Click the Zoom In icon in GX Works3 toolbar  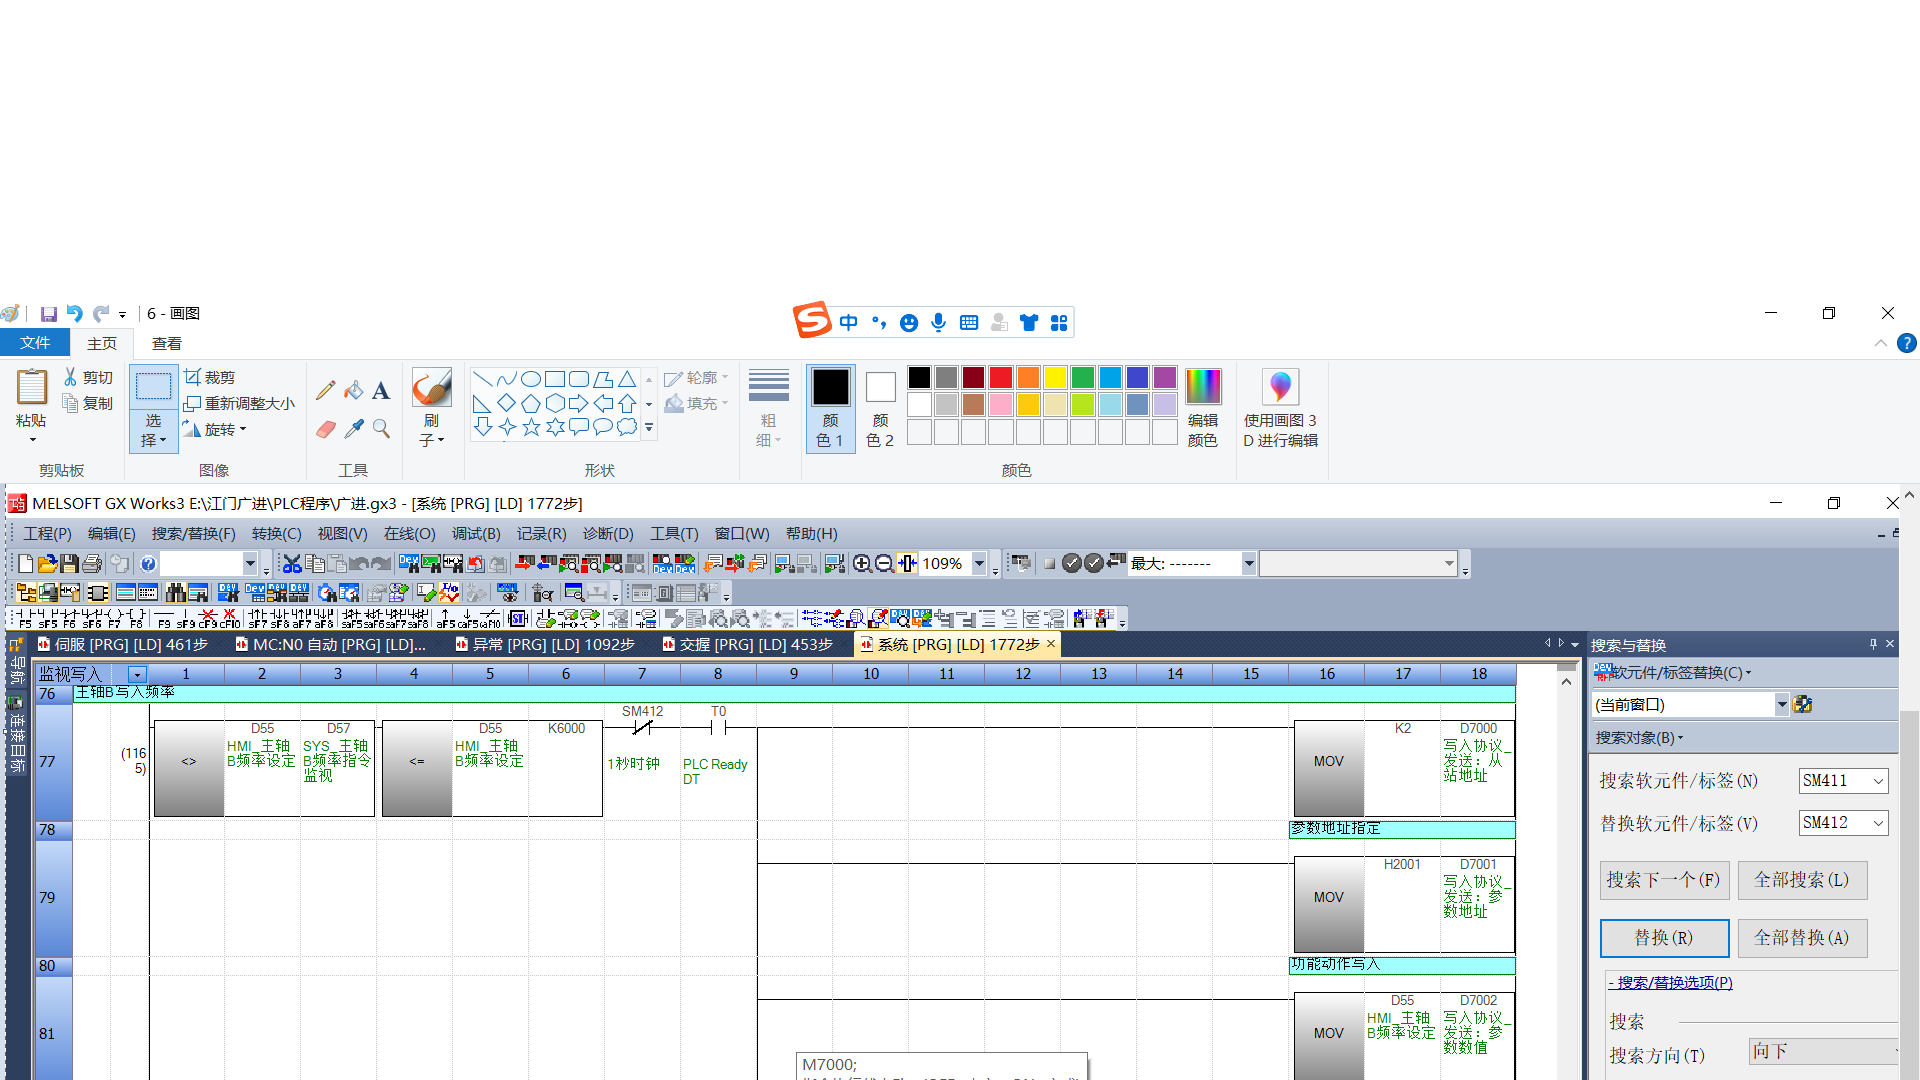pos(862,564)
